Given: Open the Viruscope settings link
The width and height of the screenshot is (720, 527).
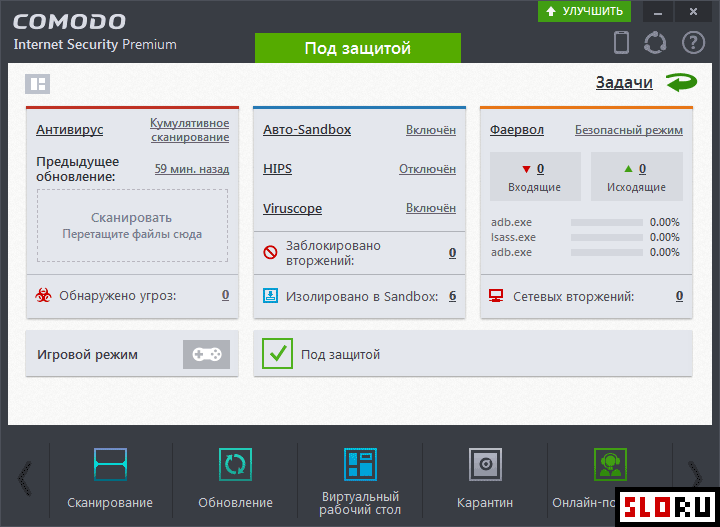Looking at the screenshot, I should 292,208.
